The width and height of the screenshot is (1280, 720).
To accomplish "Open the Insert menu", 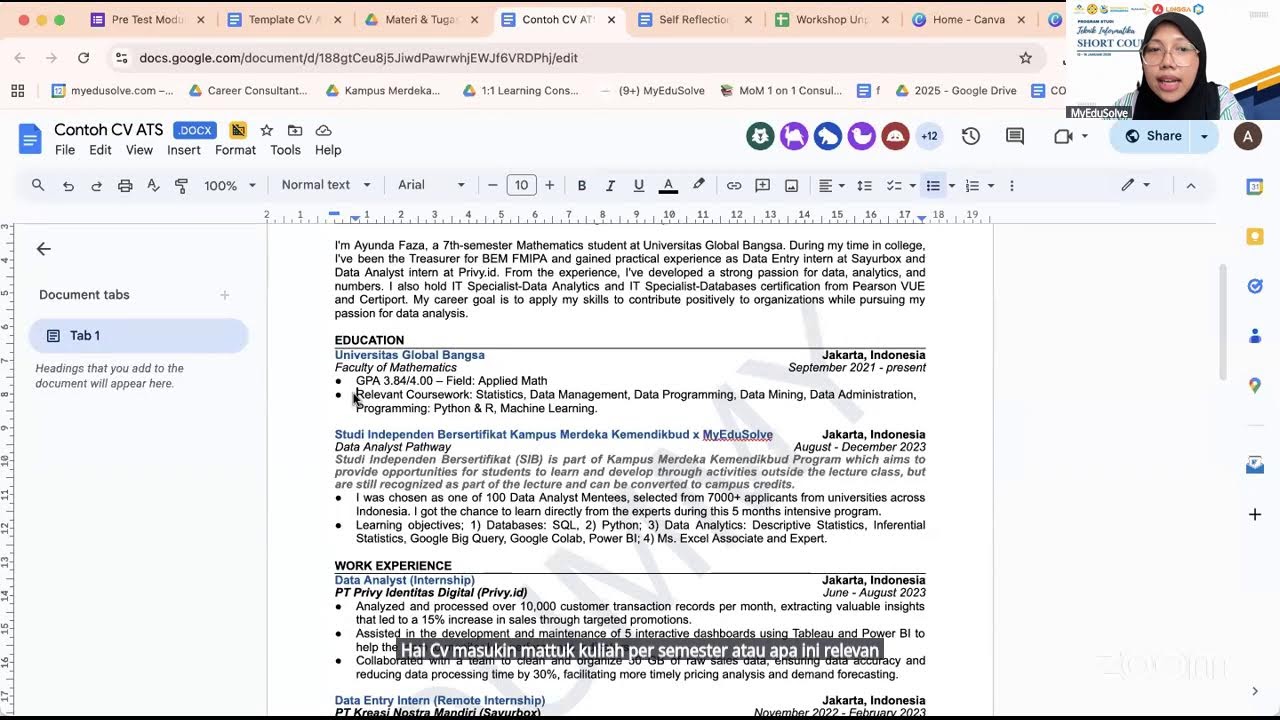I will click(x=184, y=150).
